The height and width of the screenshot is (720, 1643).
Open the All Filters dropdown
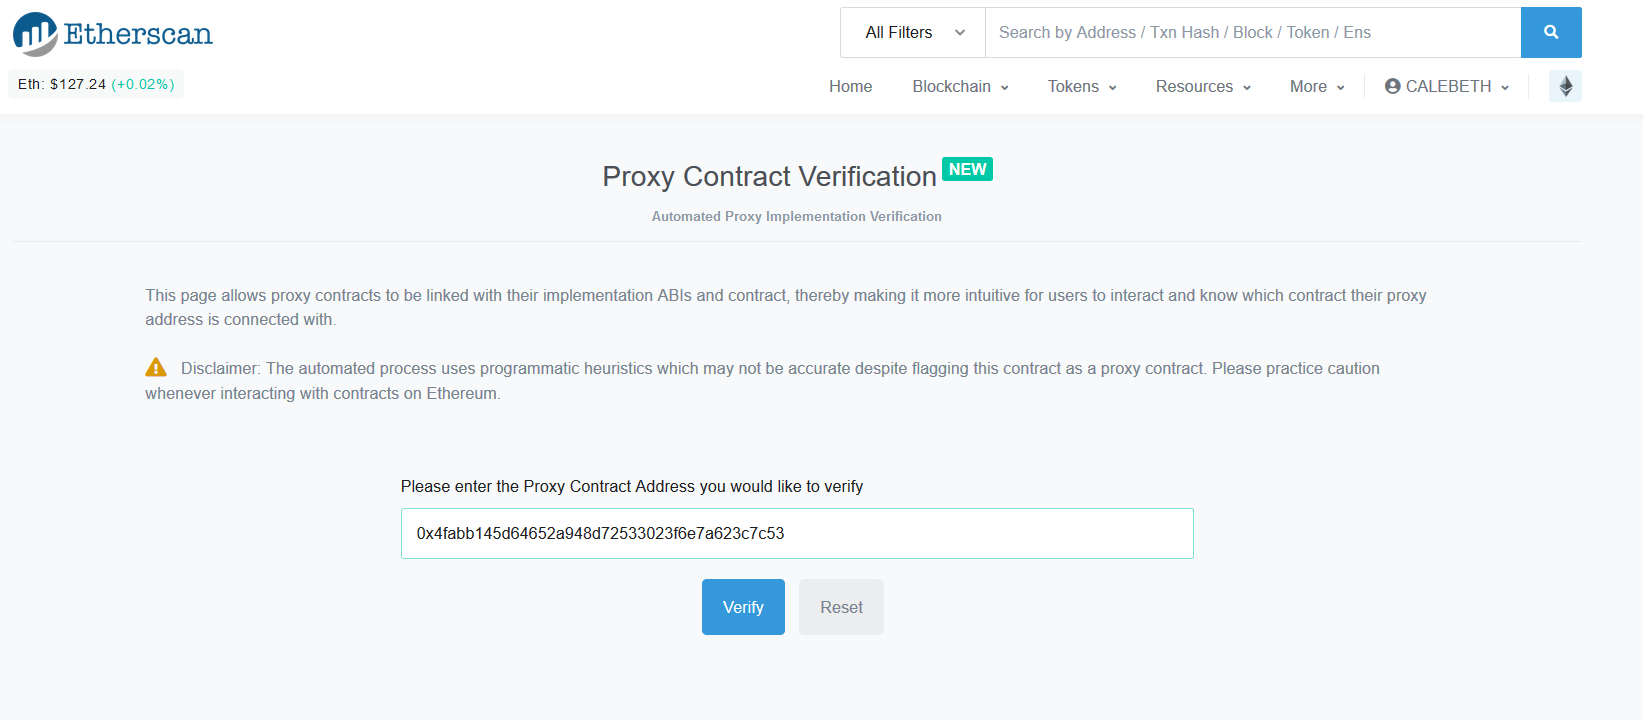point(911,32)
